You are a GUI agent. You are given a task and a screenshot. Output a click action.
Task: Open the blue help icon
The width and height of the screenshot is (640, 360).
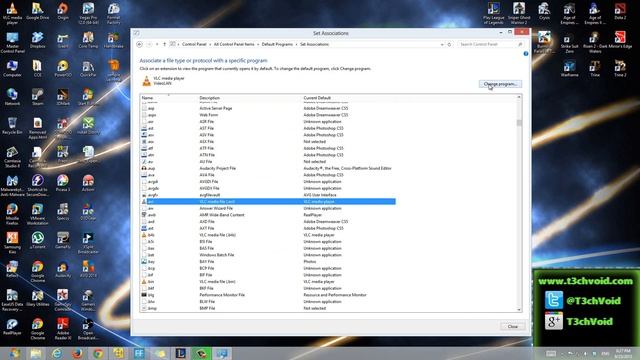tap(526, 53)
